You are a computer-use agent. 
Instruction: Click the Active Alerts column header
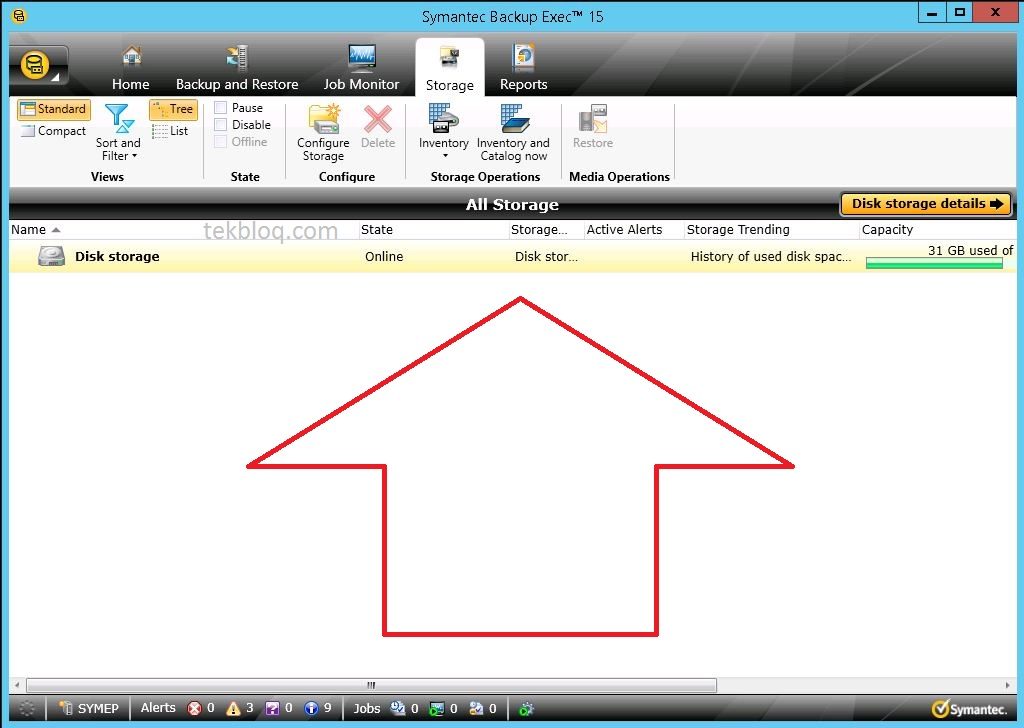[x=633, y=230]
